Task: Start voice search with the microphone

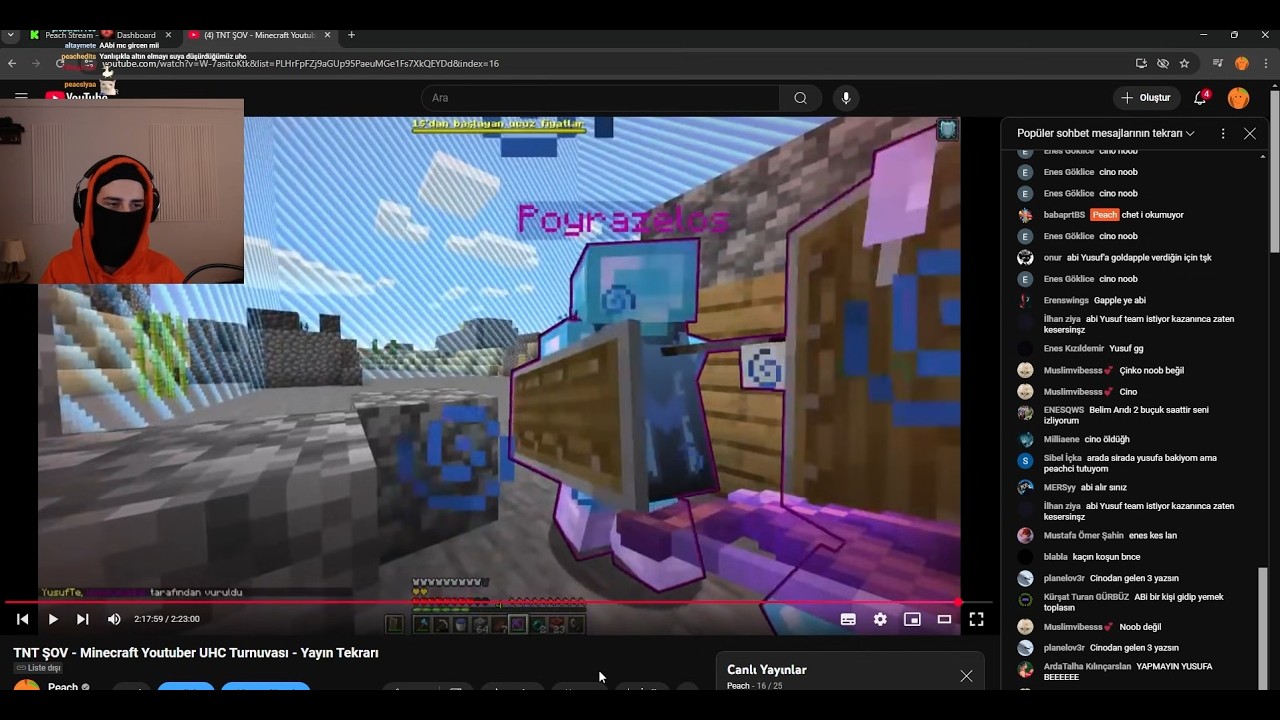Action: (x=846, y=98)
